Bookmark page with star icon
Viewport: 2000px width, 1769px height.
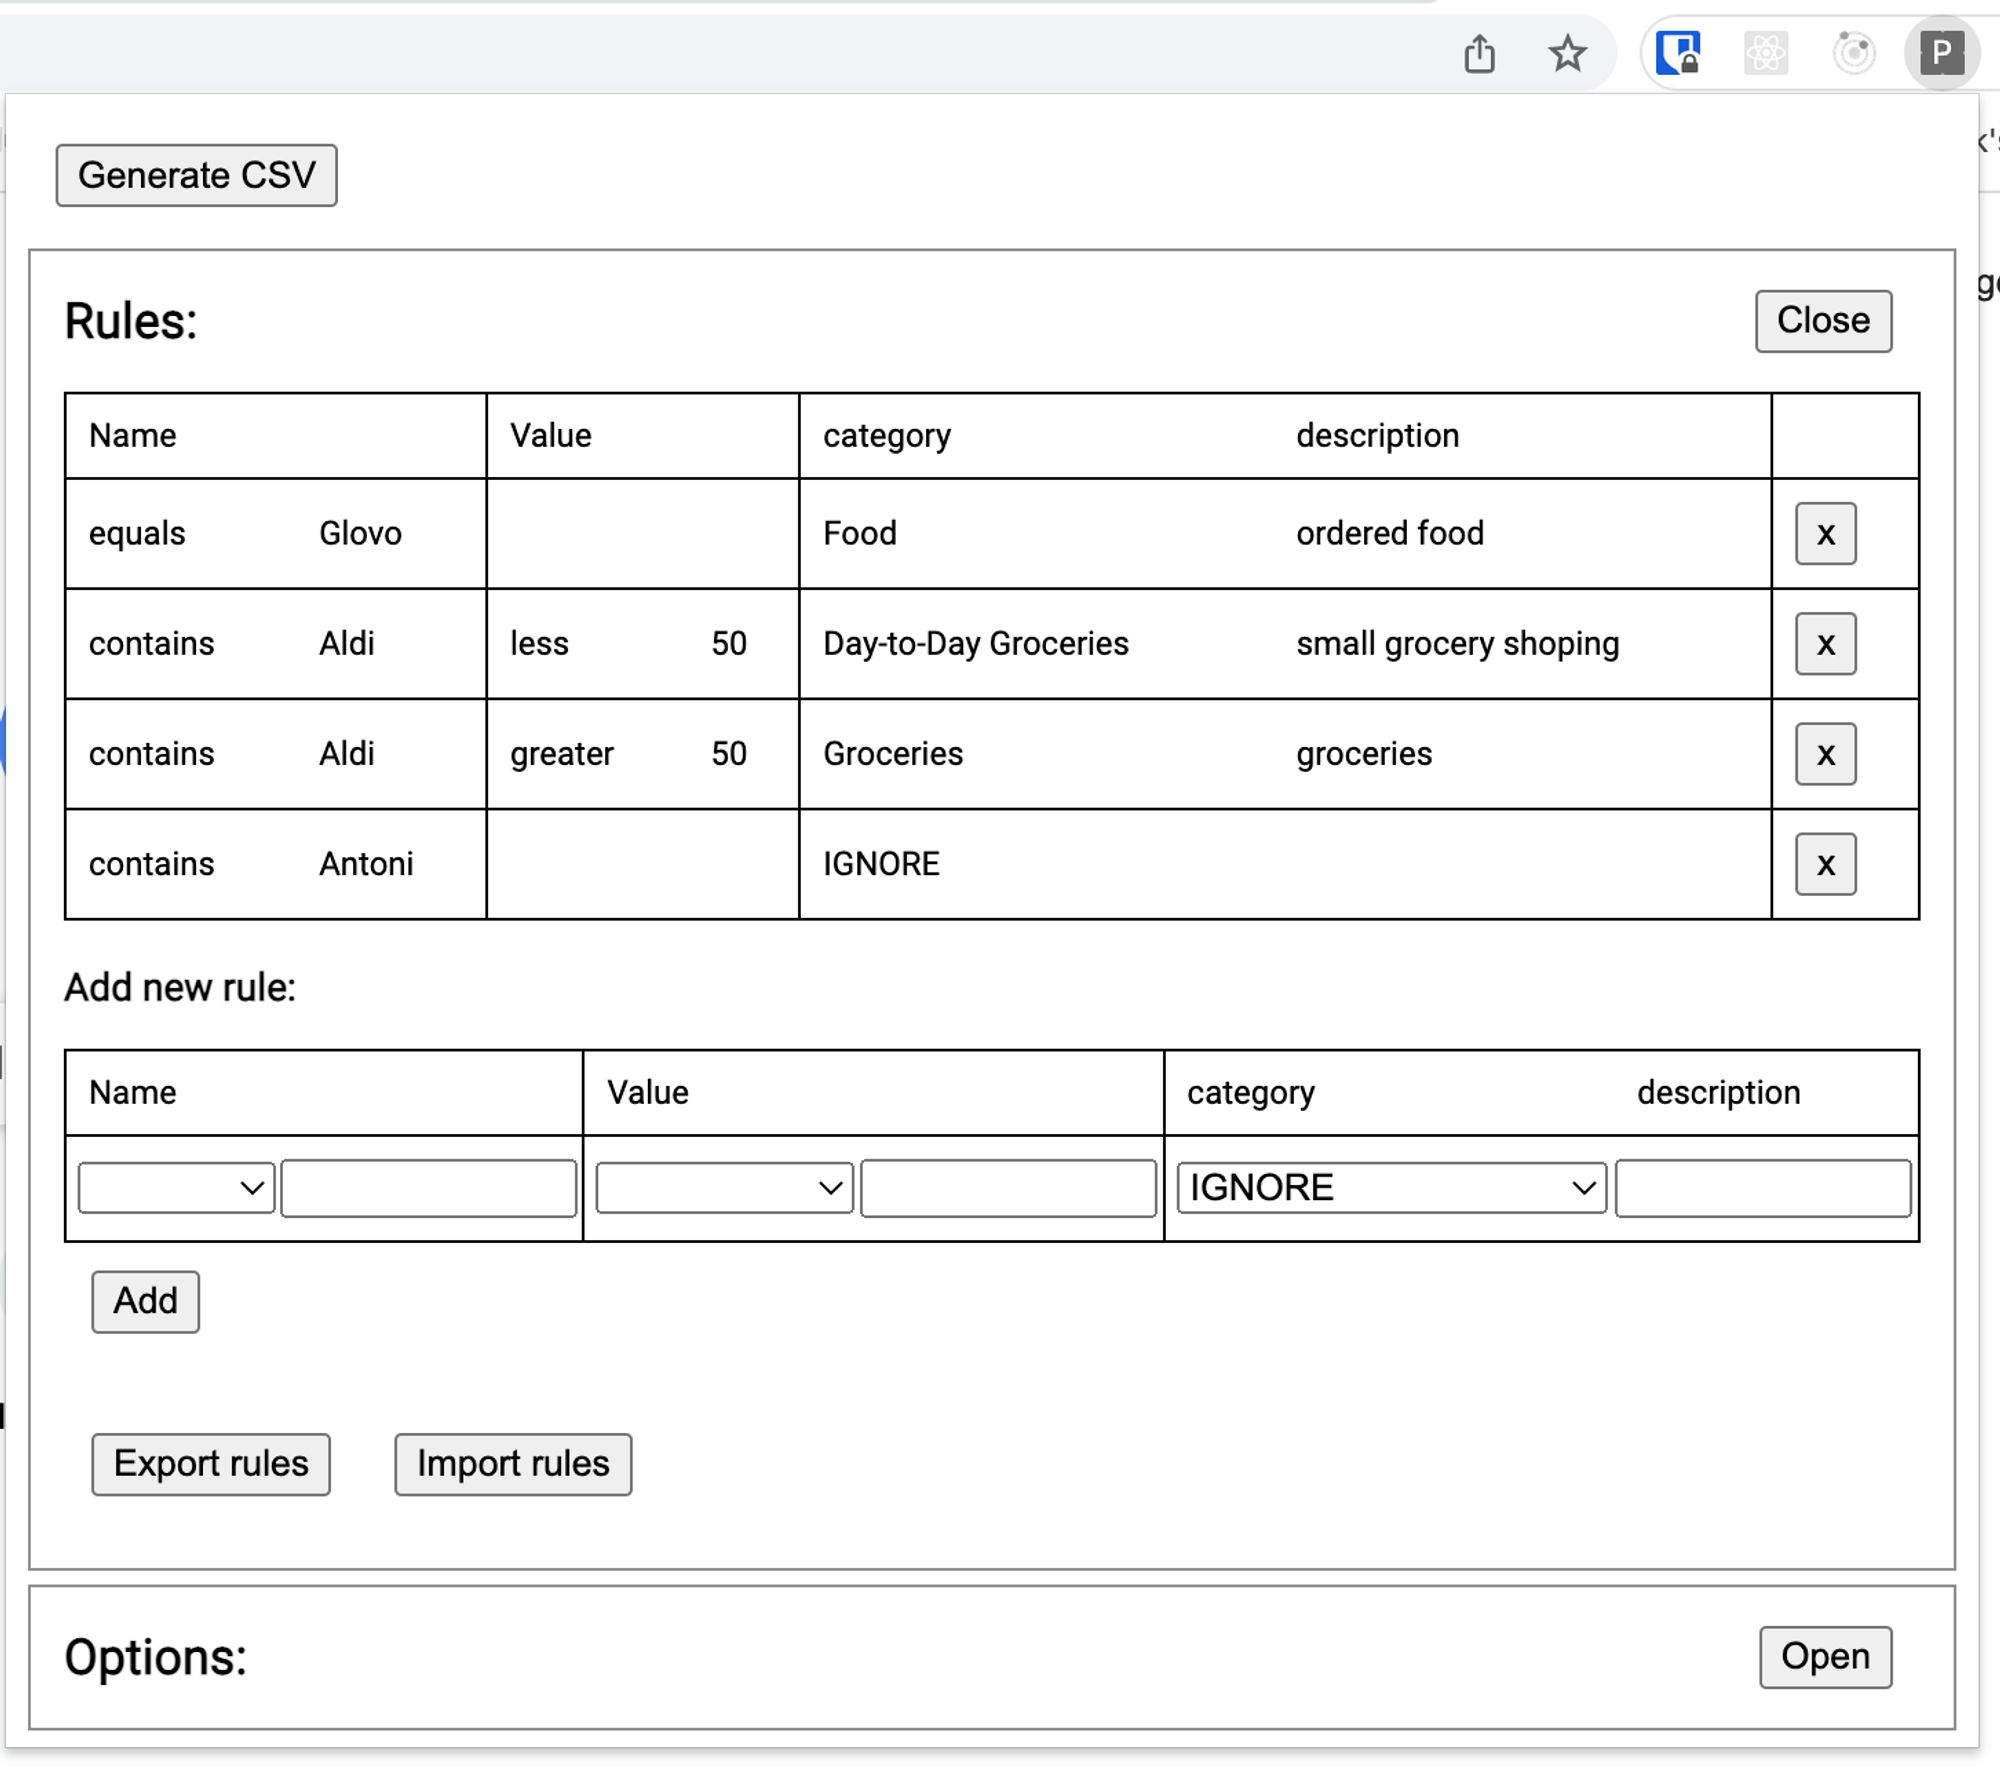tap(1567, 54)
